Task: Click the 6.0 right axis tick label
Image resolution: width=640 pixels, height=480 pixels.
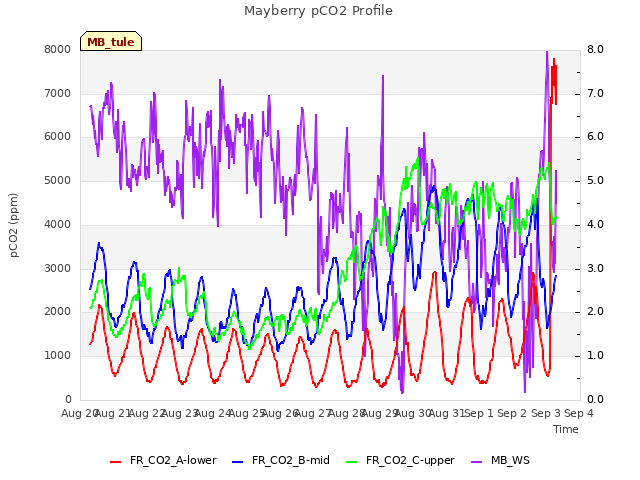Action: pos(595,137)
